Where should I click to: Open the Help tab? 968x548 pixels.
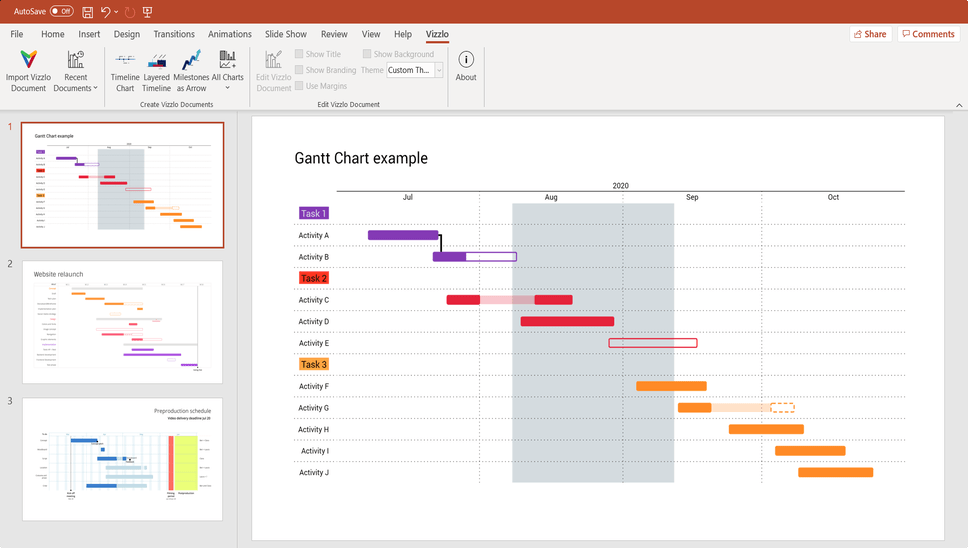[x=403, y=34]
